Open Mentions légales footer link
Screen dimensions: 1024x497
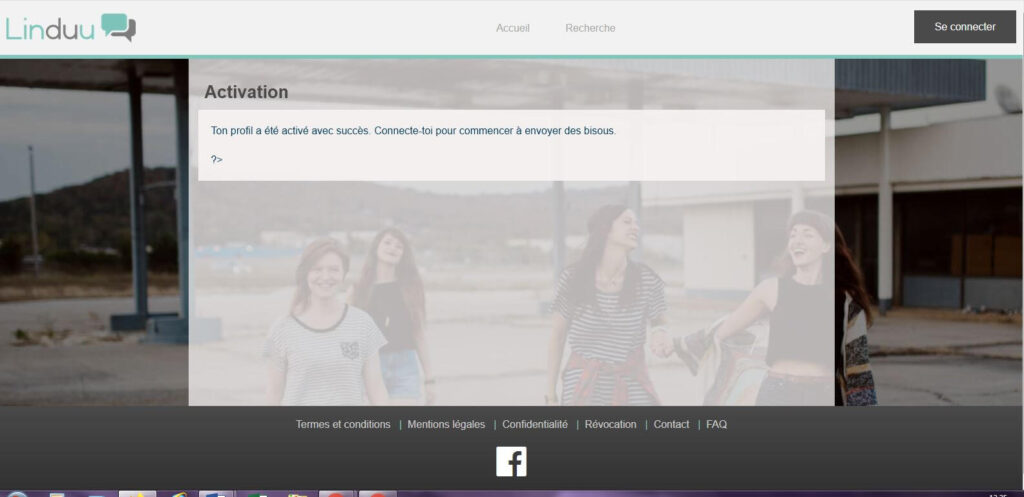pyautogui.click(x=446, y=424)
